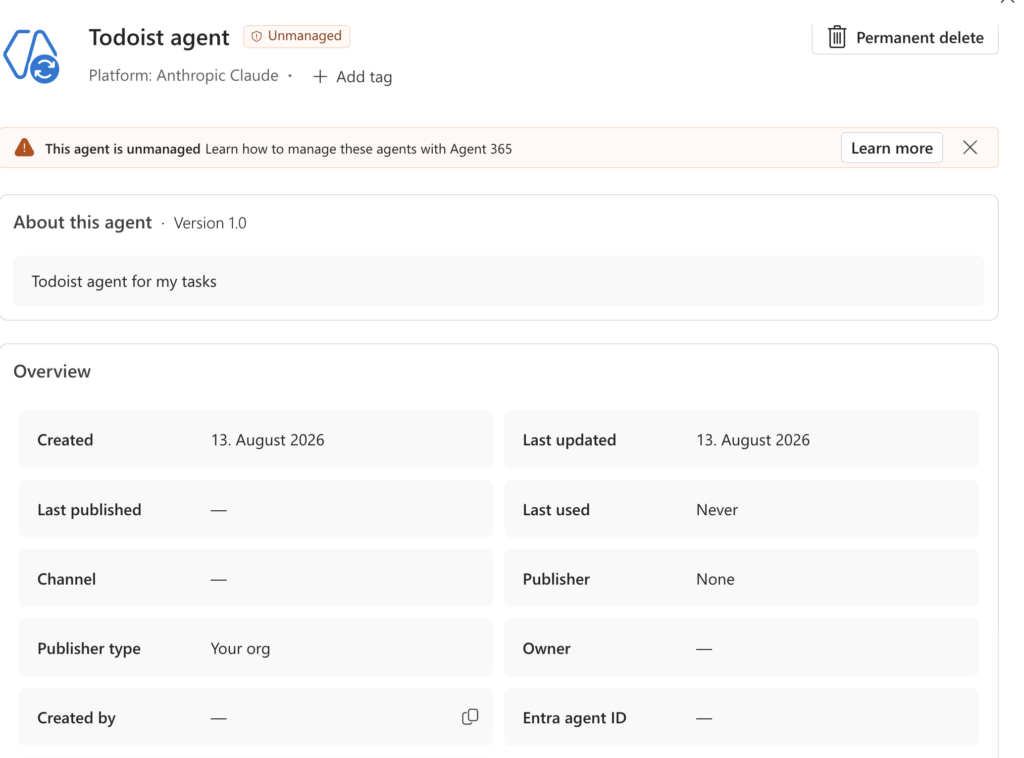Click the Permanent delete button
Viewport: 1024px width, 758px height.
(x=904, y=38)
